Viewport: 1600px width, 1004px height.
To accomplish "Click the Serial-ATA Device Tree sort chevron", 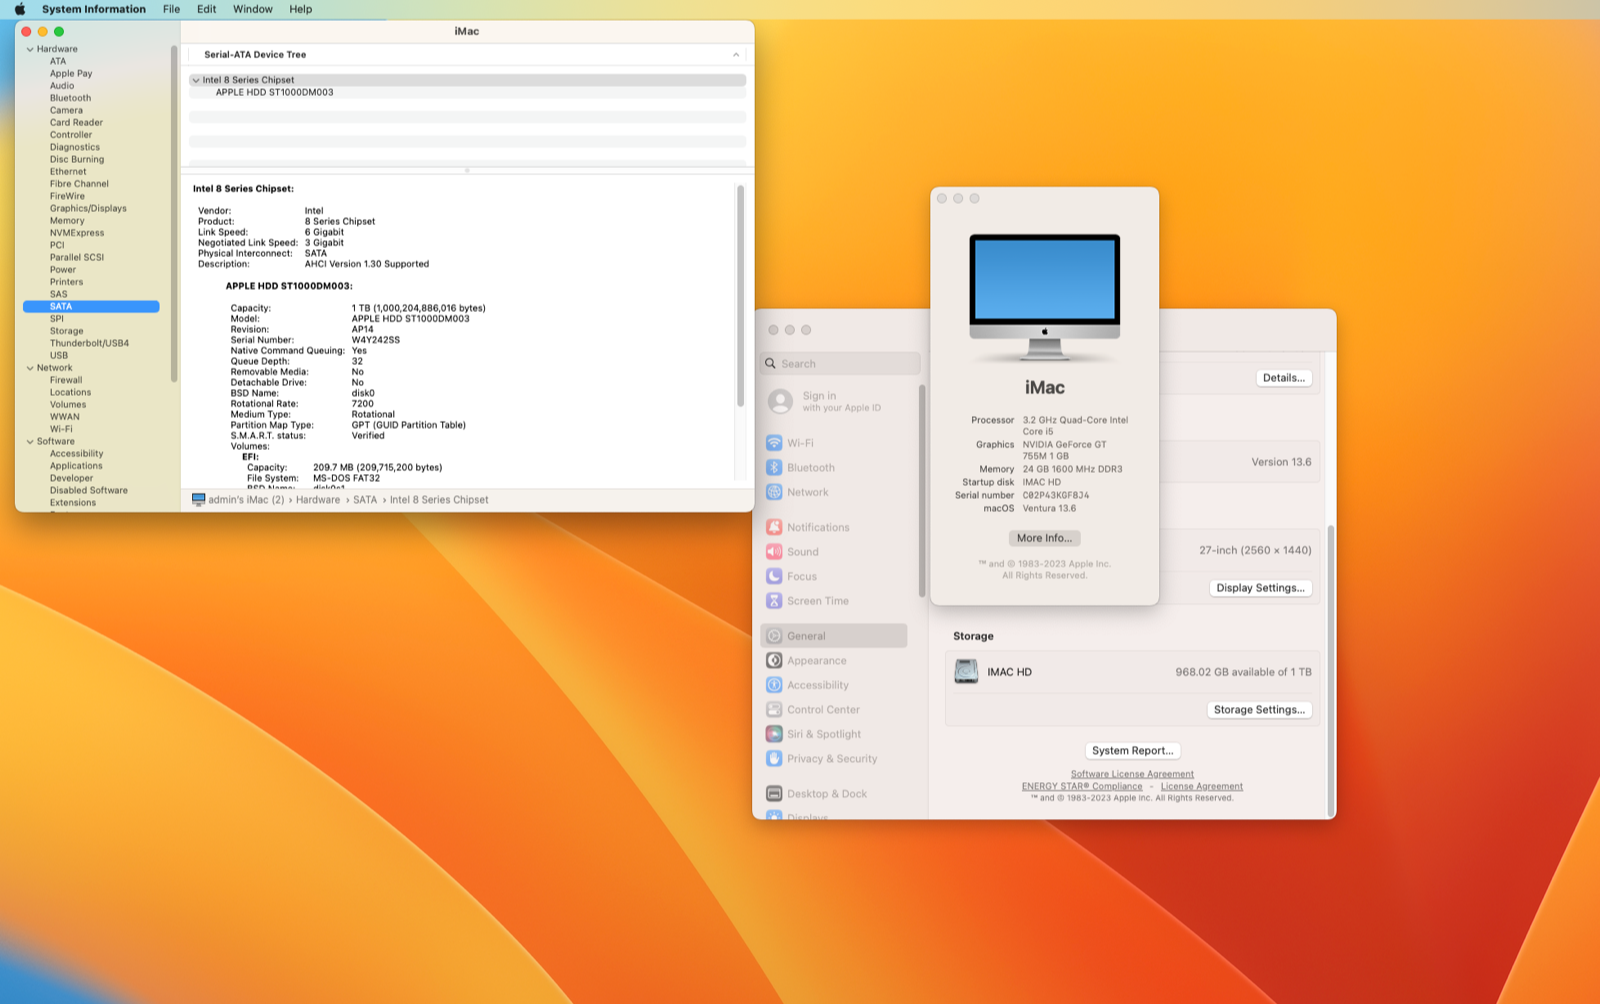I will click(736, 55).
